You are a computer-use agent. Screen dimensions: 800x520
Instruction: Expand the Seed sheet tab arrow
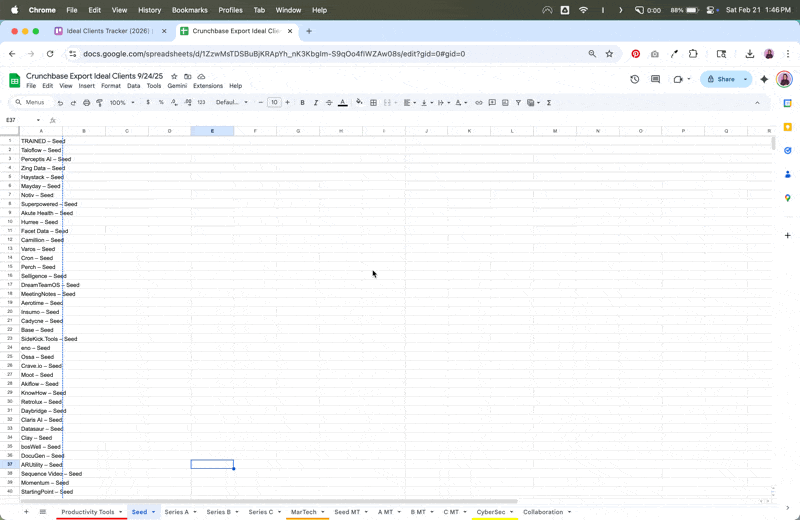point(154,512)
